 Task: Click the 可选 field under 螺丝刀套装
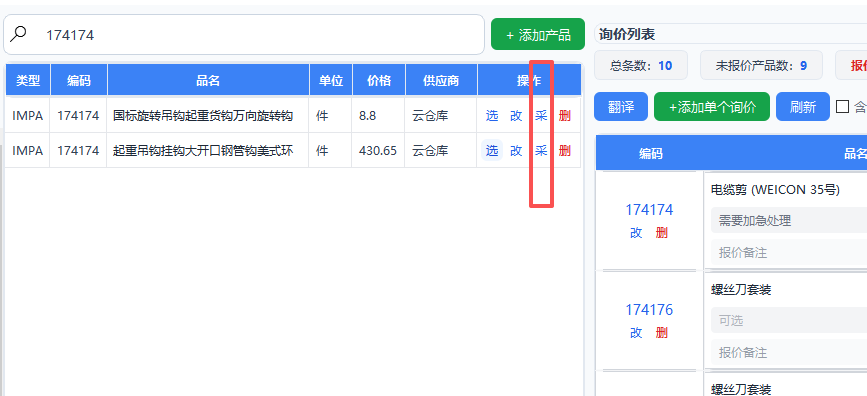(x=789, y=320)
